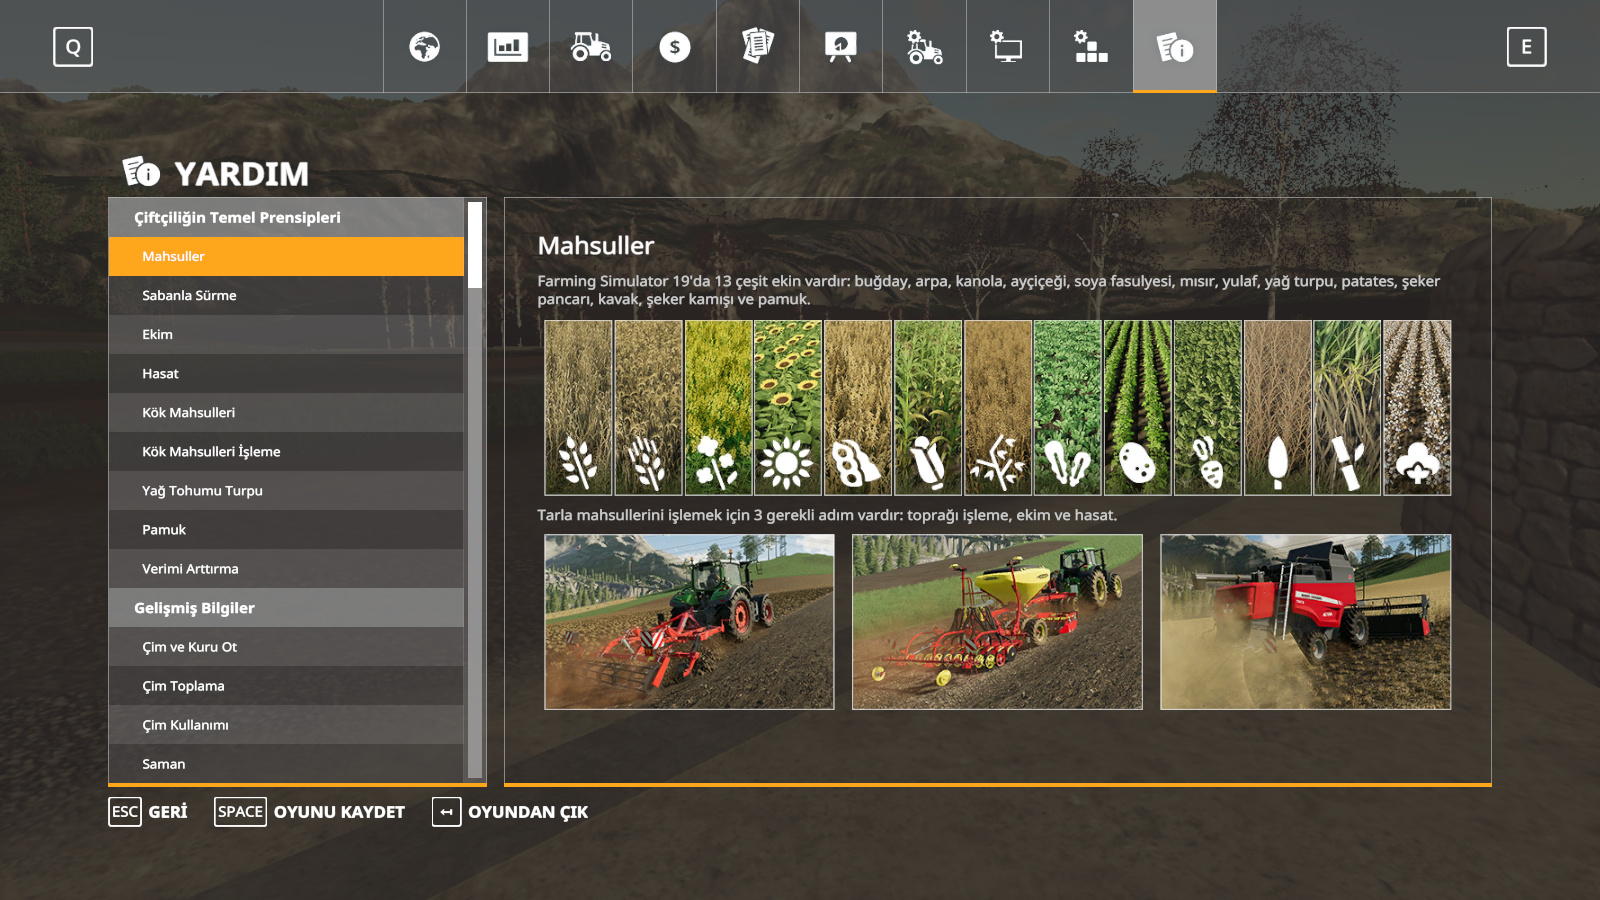
Task: Open the statistics chart tab icon
Action: pos(508,46)
